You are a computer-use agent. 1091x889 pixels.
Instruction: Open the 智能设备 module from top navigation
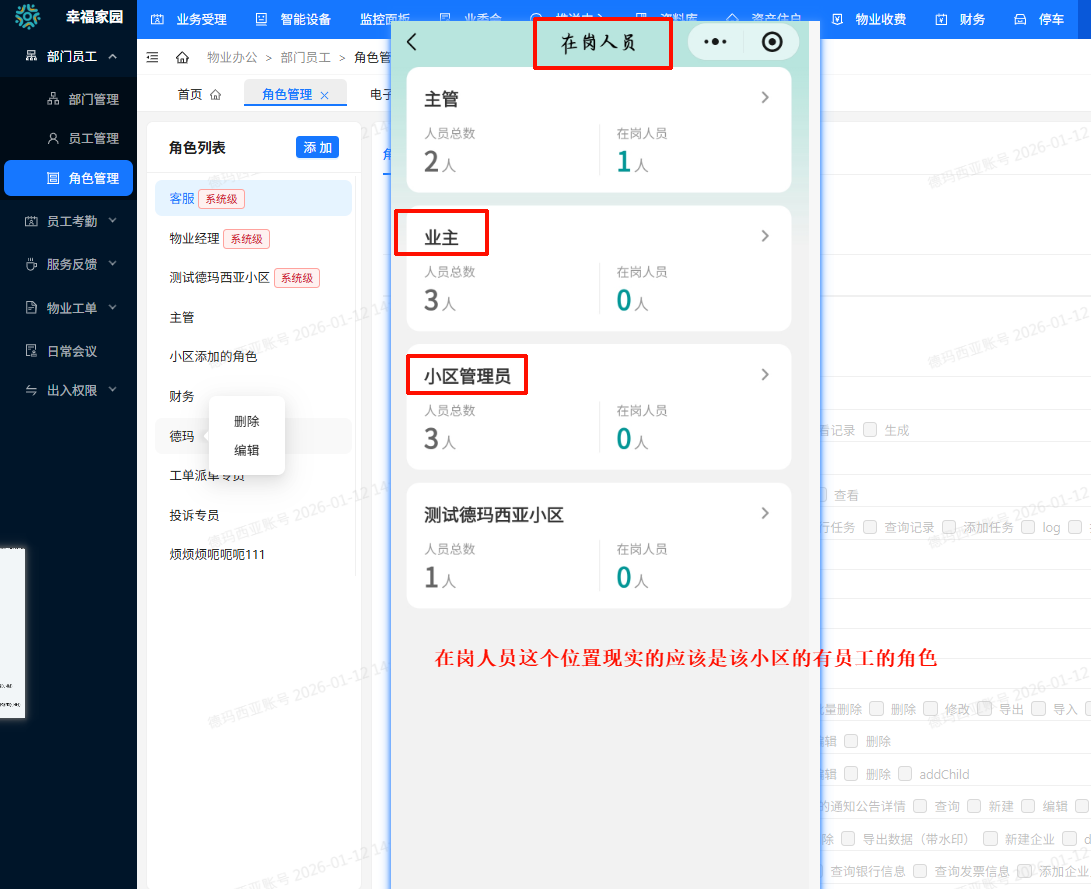click(x=299, y=18)
